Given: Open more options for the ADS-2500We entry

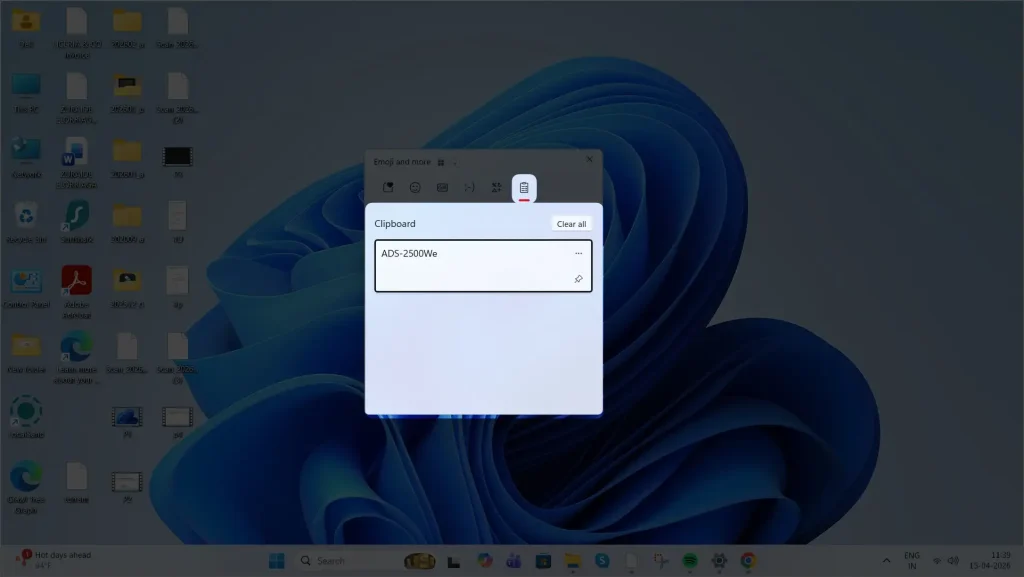Looking at the screenshot, I should click(x=577, y=253).
